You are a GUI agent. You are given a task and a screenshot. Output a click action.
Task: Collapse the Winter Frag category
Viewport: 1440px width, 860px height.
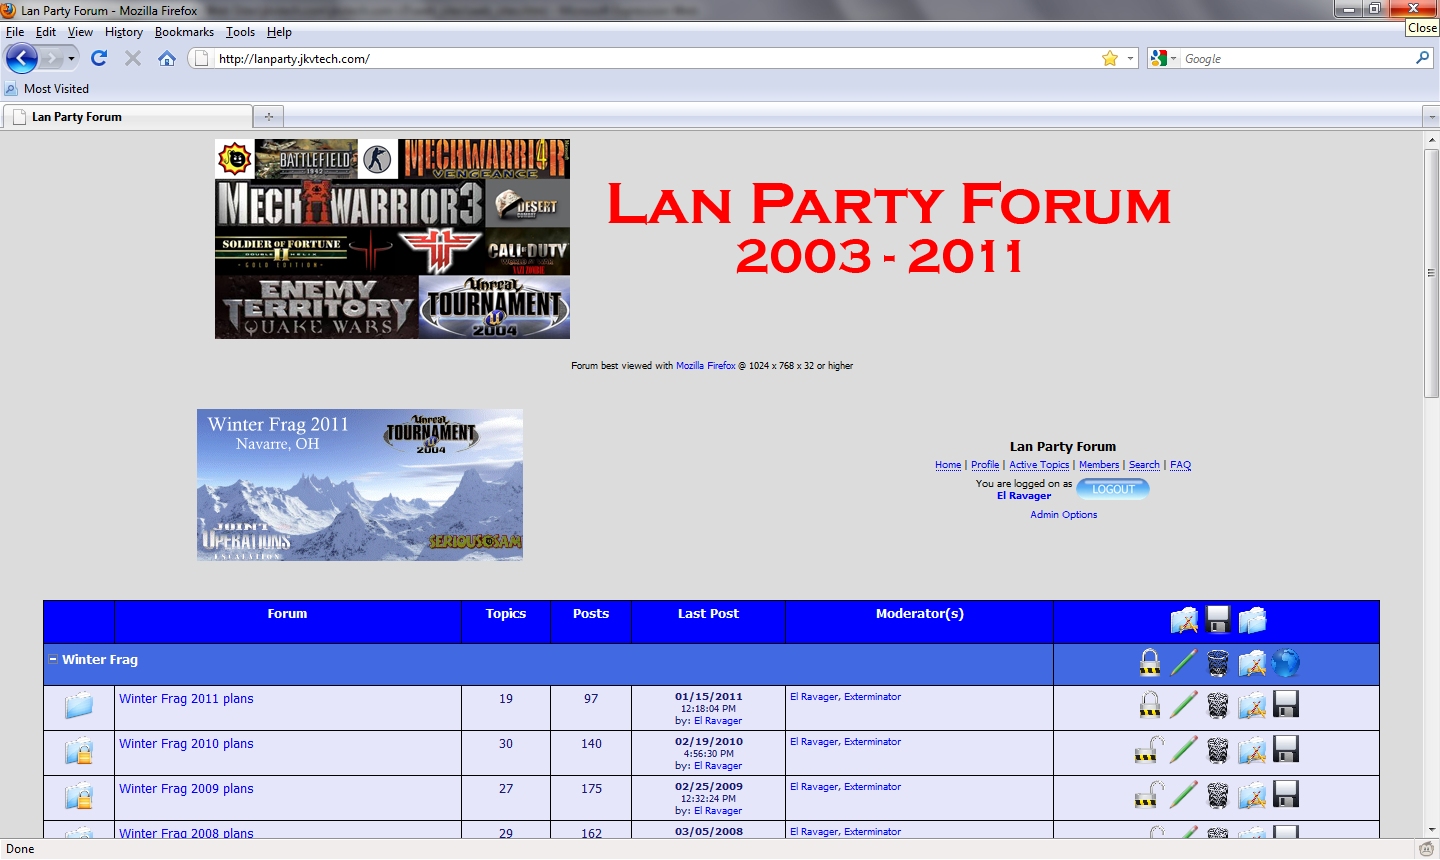[53, 659]
